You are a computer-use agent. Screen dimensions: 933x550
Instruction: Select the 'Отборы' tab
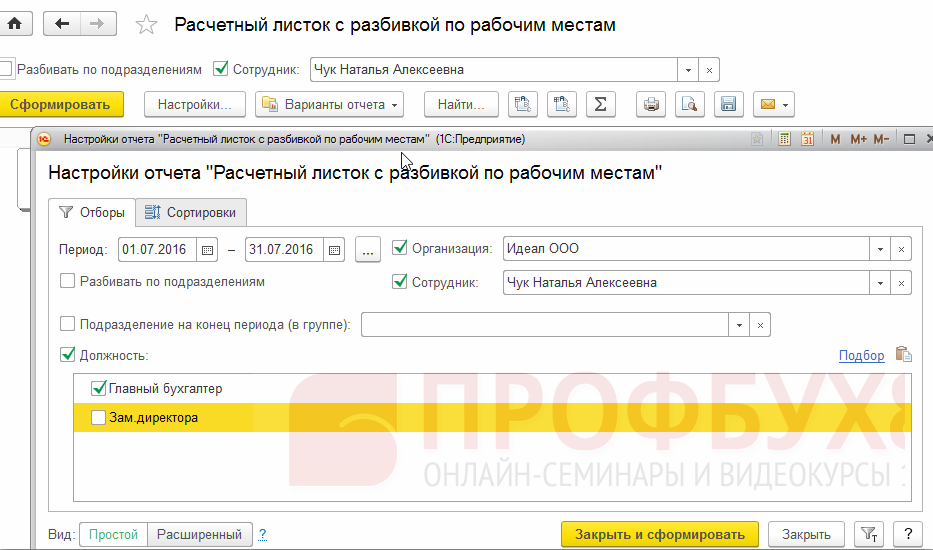92,212
